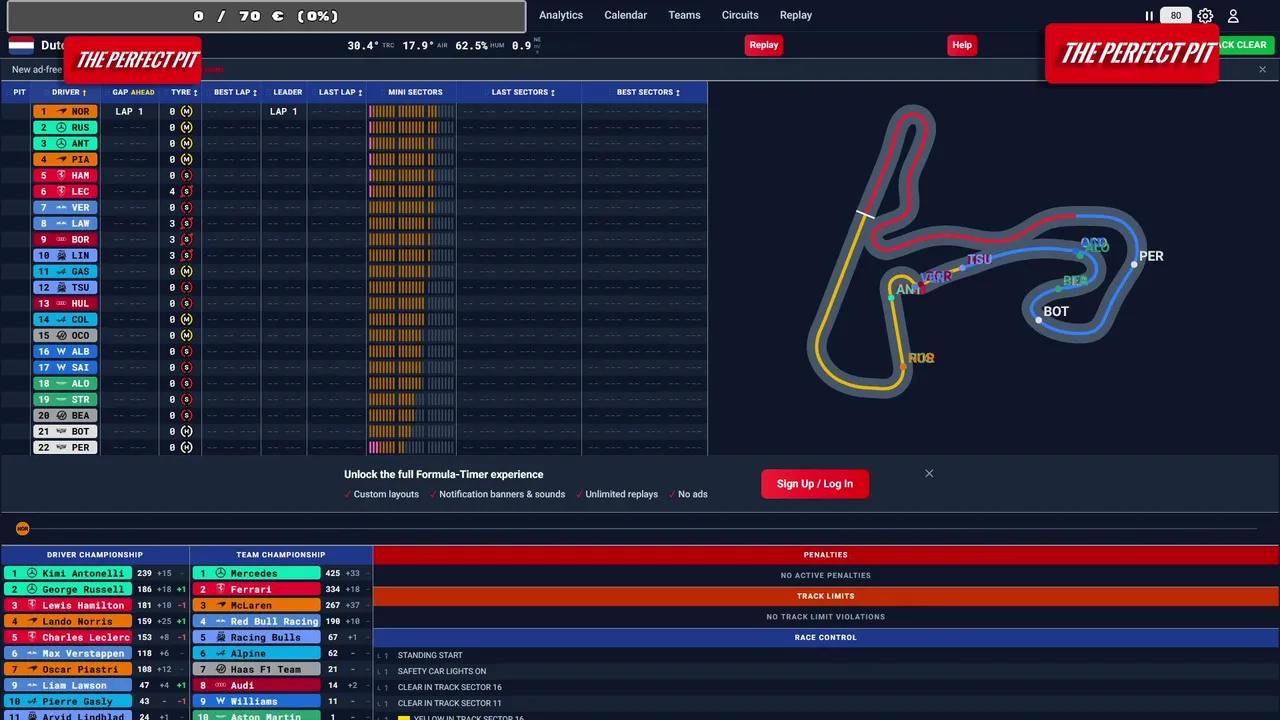
Task: Pause the live timing playback
Action: click(x=1149, y=16)
